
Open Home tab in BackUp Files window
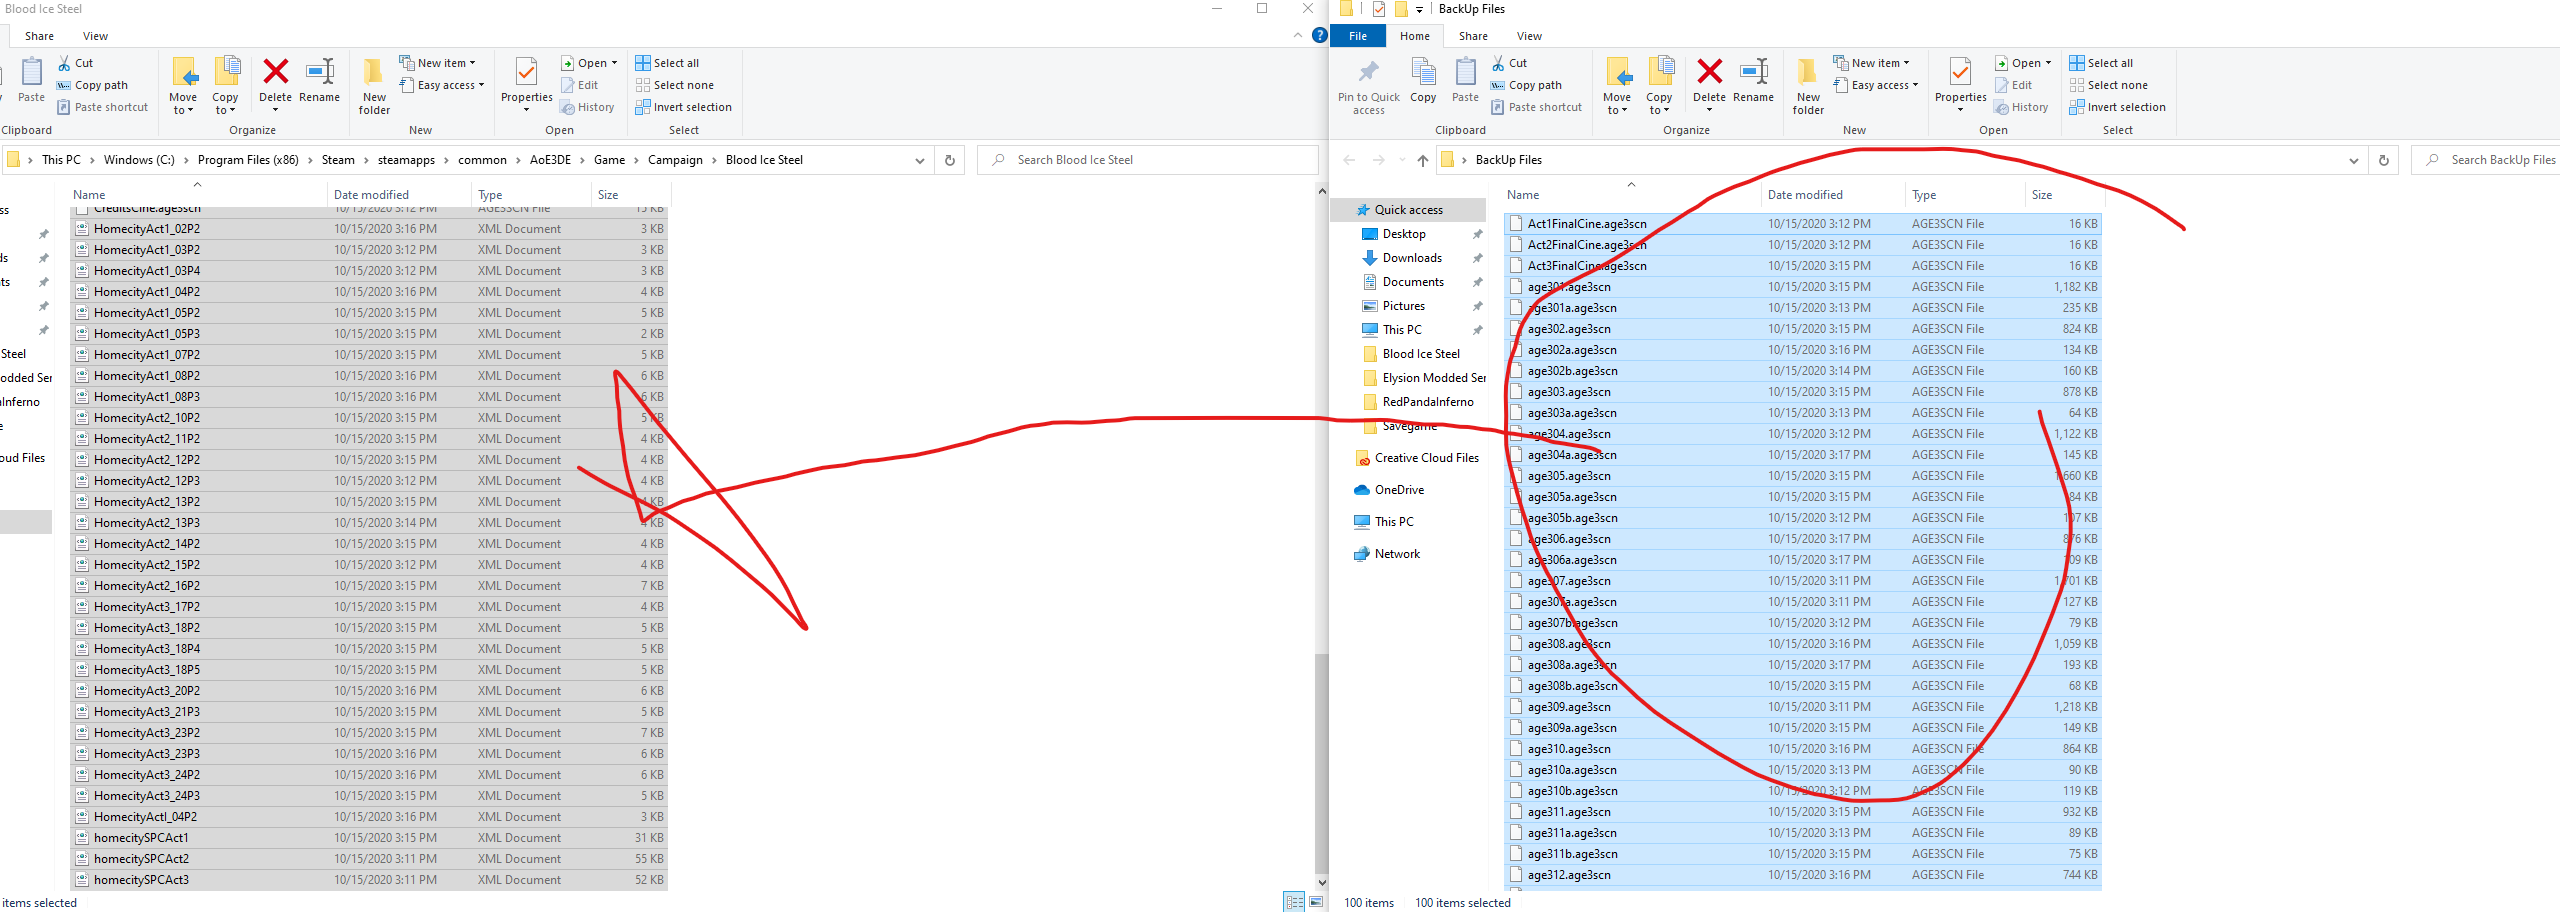[x=1415, y=36]
